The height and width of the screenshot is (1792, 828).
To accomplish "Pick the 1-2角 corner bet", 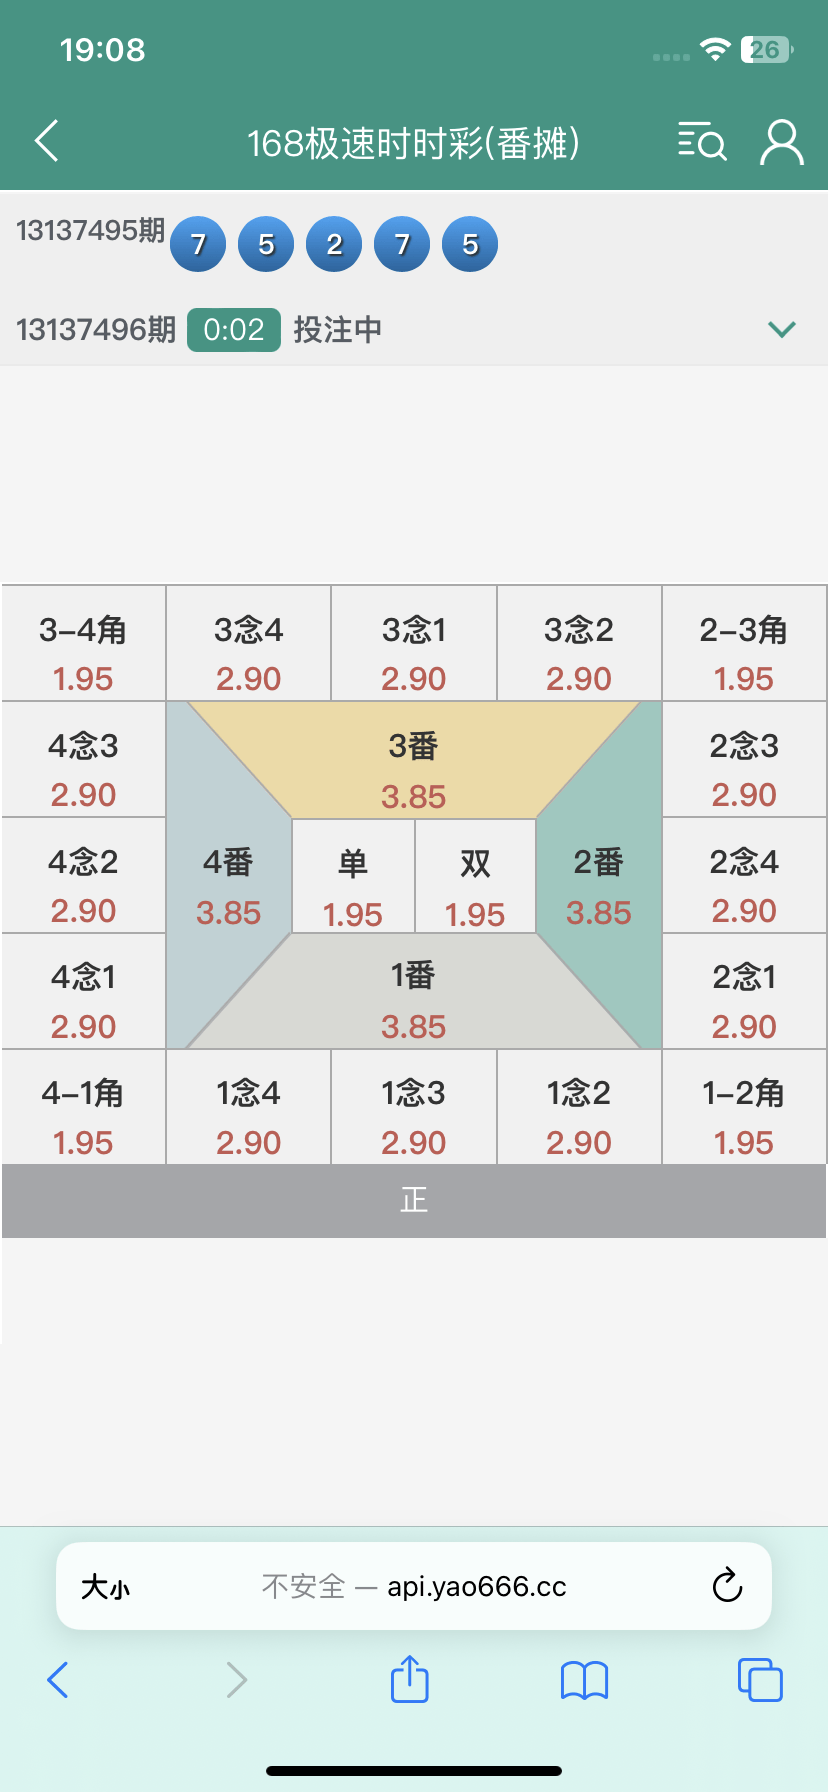I will [x=743, y=1114].
